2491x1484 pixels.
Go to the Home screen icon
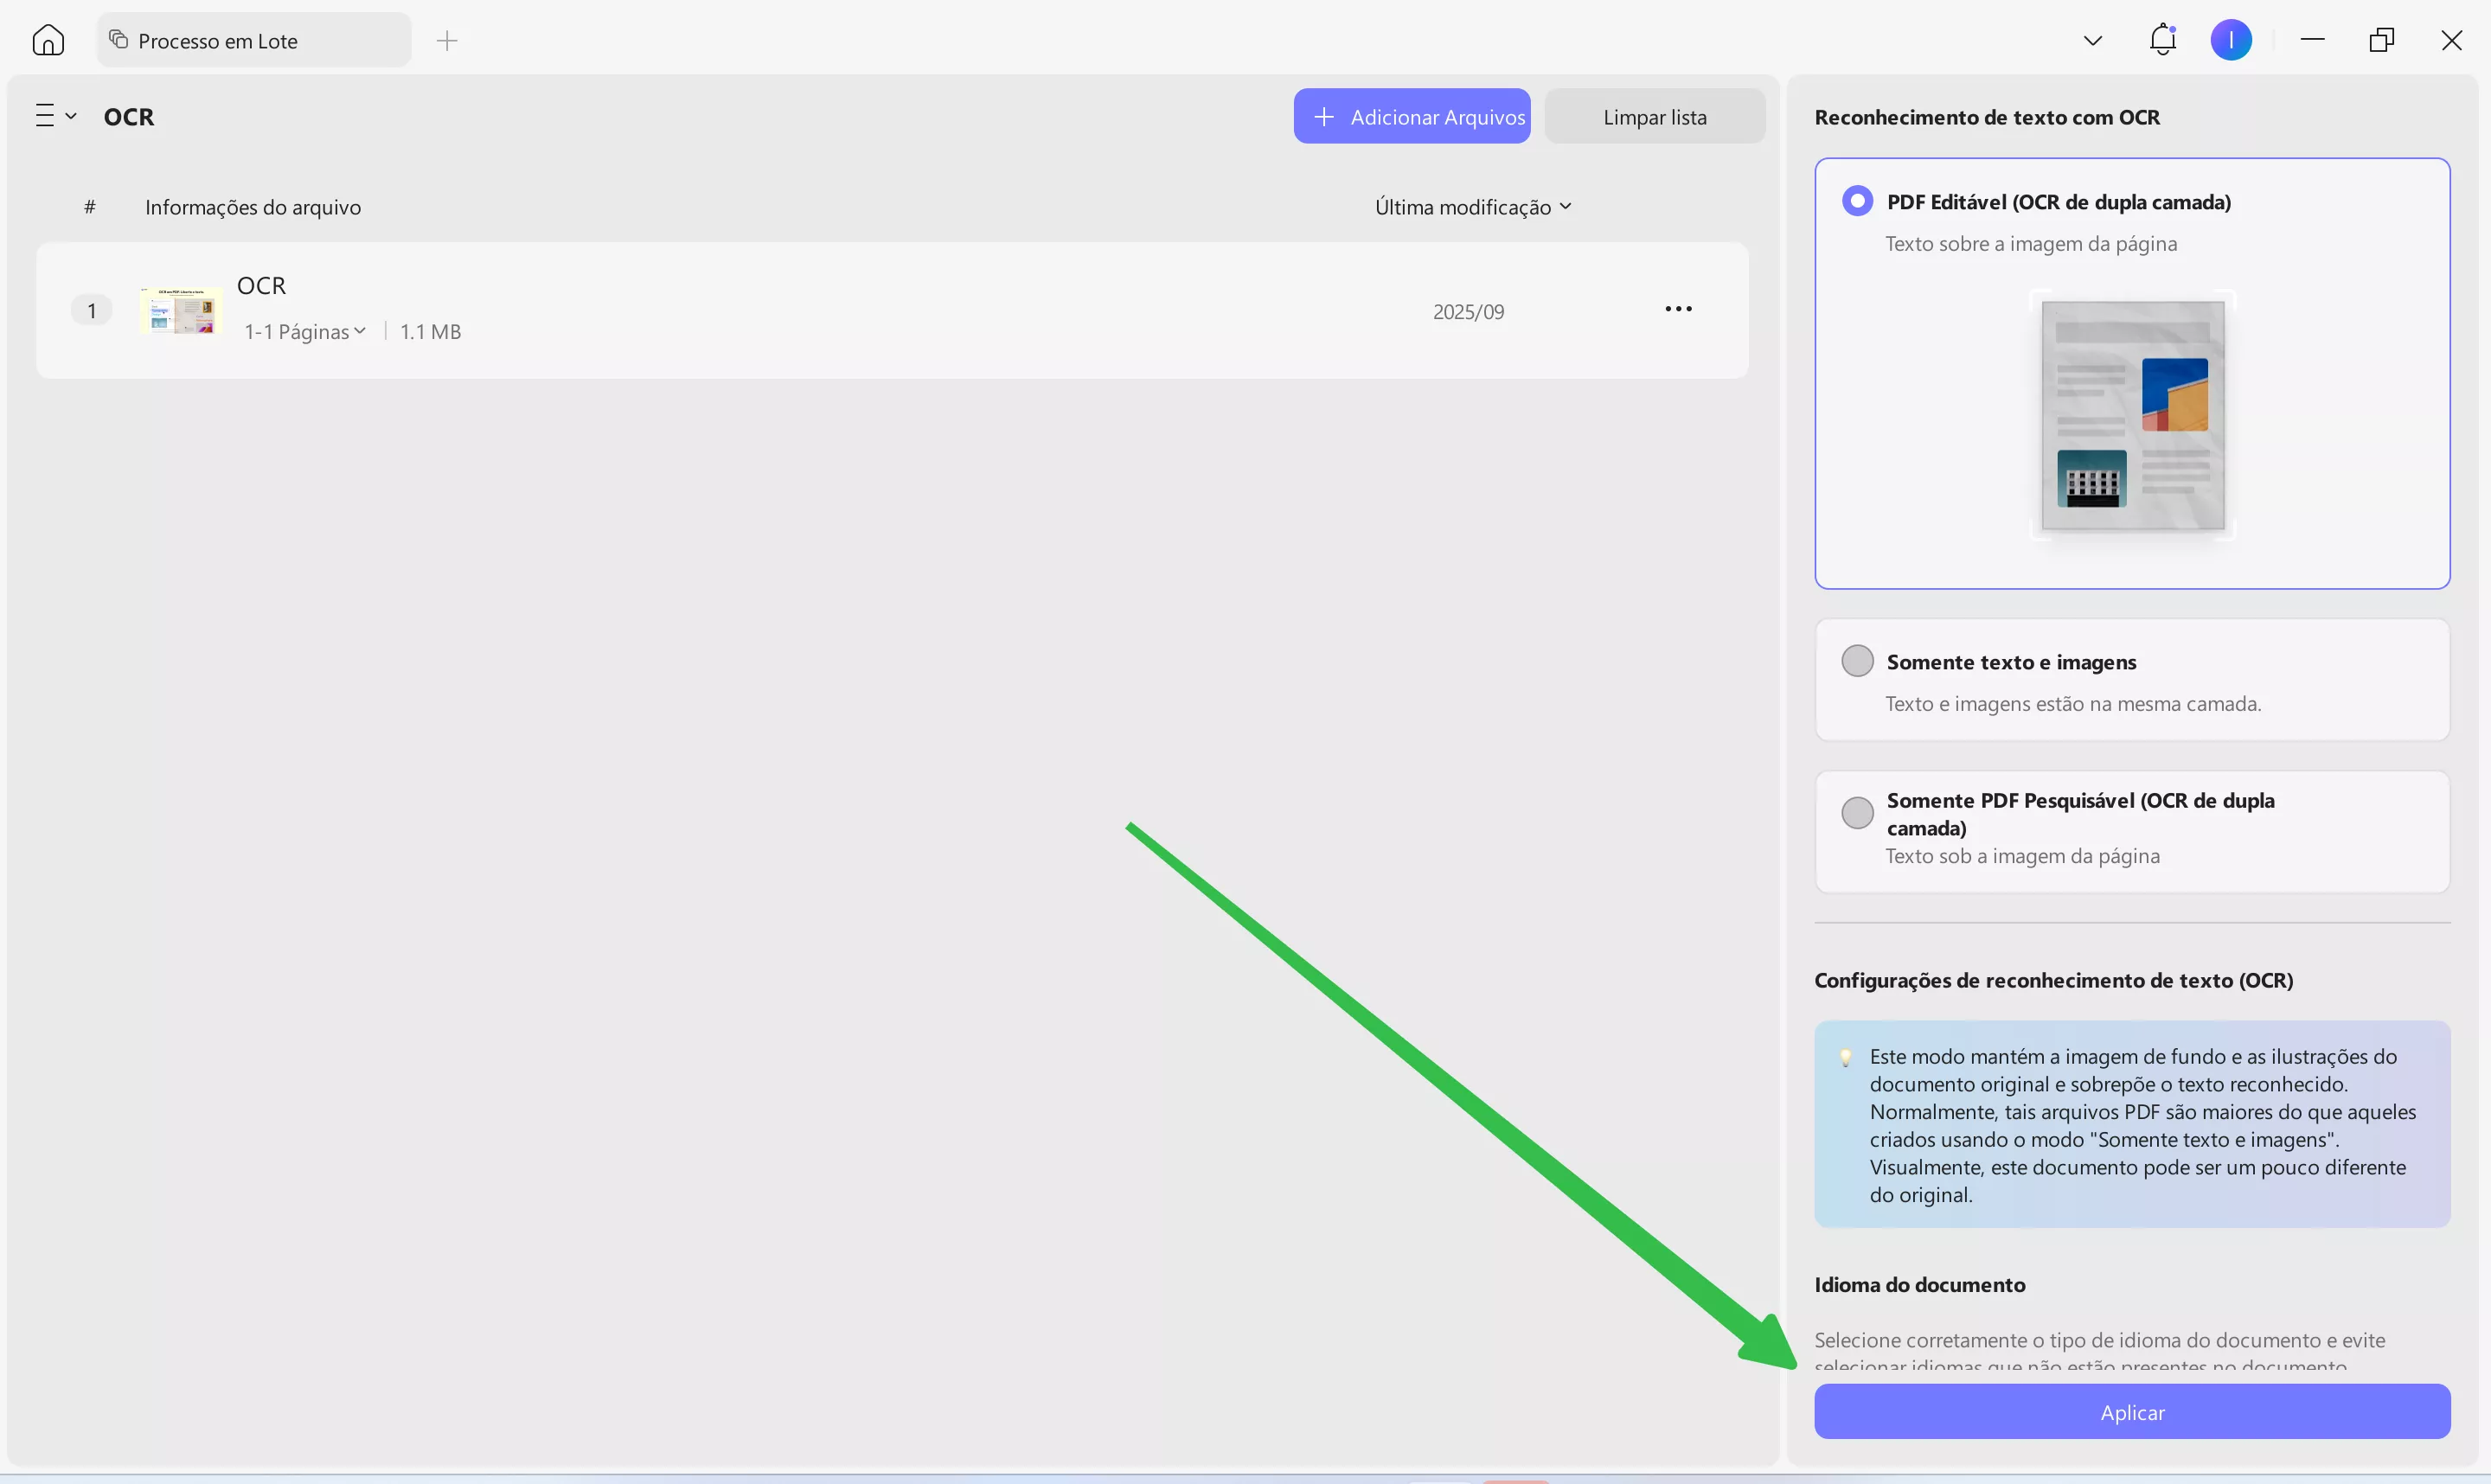(48, 40)
